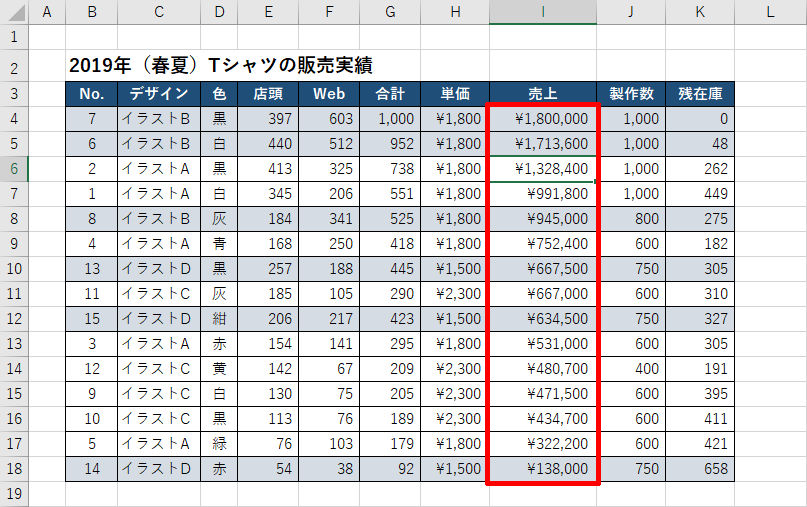Click the title cell 2019年（春夏）Tシャツの販売実績
The width and height of the screenshot is (807, 507).
[220, 66]
